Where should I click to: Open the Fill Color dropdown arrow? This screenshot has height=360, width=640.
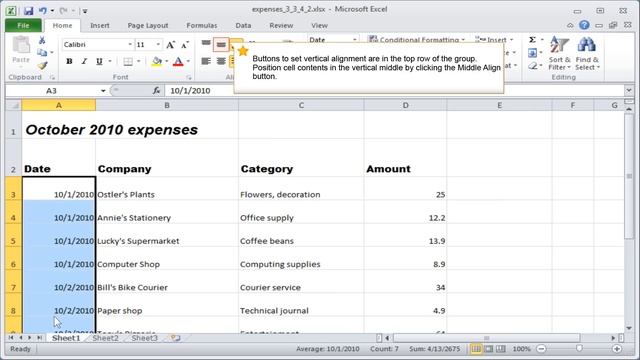coord(166,61)
